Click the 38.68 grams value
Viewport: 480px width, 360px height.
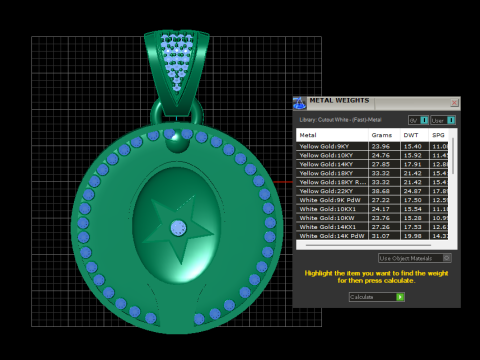pyautogui.click(x=381, y=191)
